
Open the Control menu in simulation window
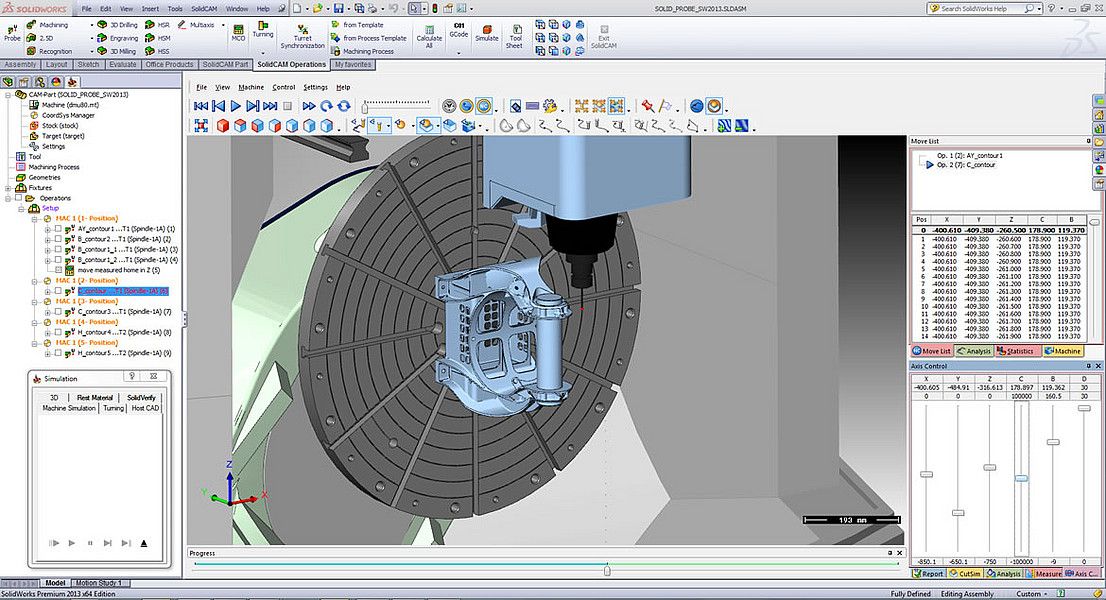pos(284,87)
